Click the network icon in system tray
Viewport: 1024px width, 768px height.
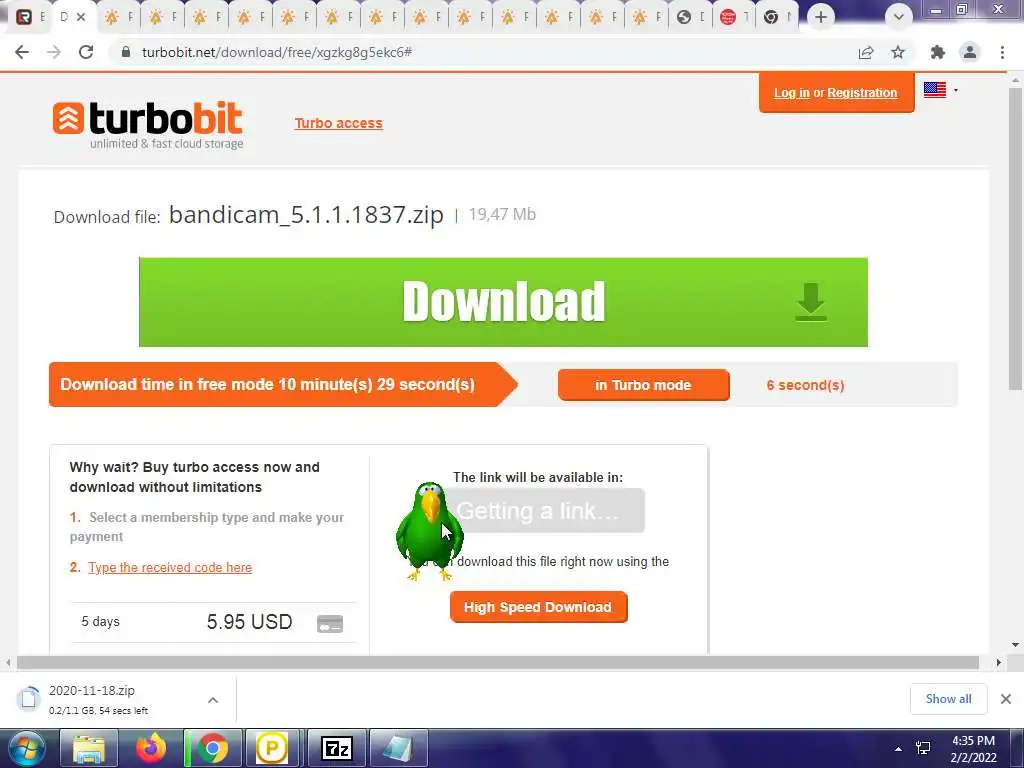(x=923, y=748)
